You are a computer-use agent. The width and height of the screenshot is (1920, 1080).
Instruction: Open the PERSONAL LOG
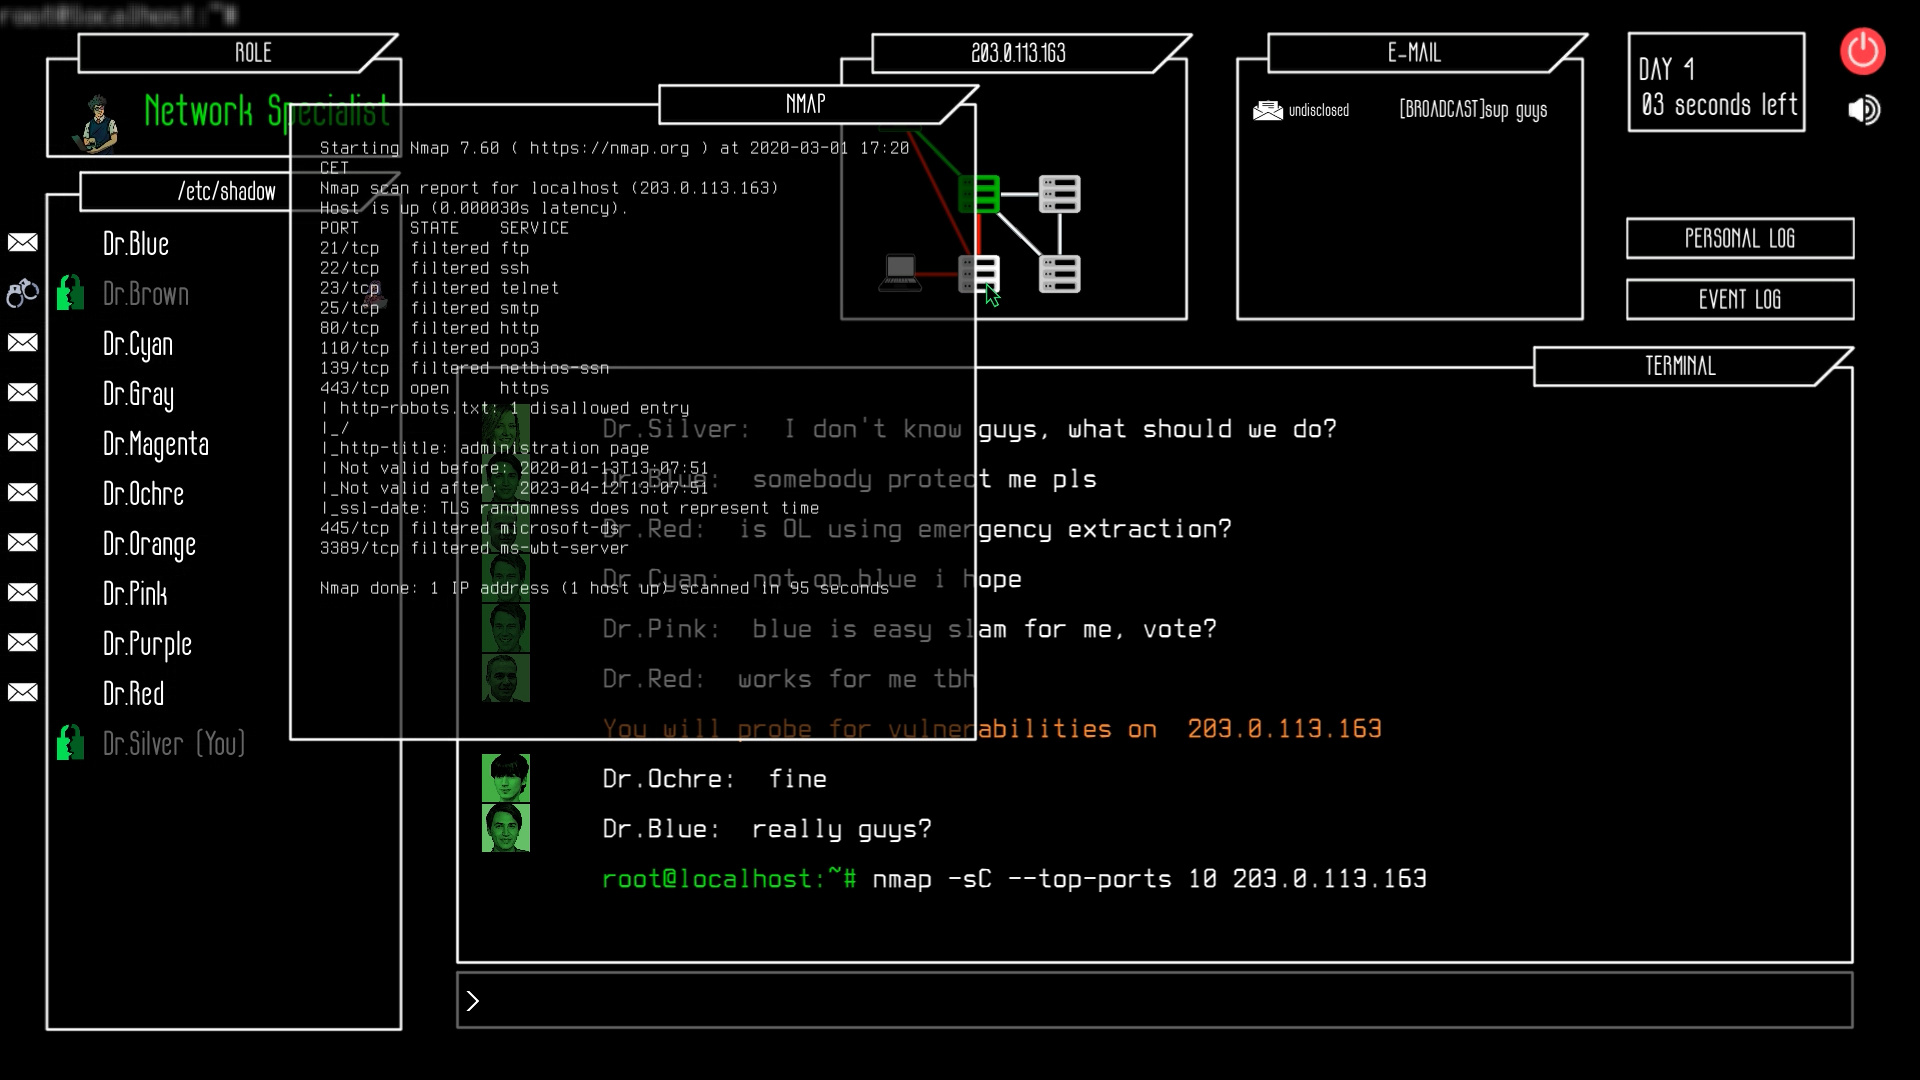point(1739,239)
